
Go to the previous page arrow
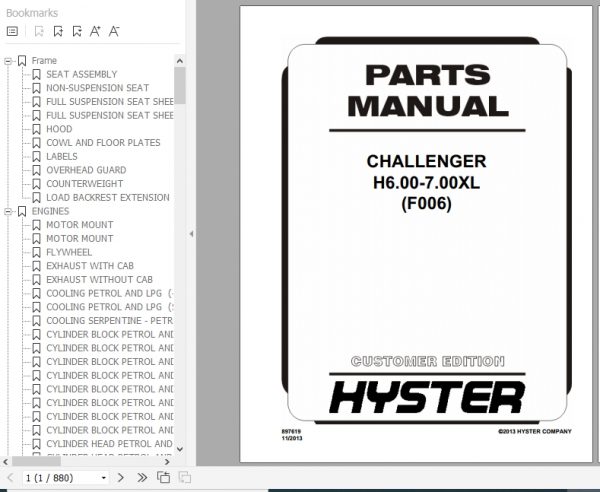11,478
